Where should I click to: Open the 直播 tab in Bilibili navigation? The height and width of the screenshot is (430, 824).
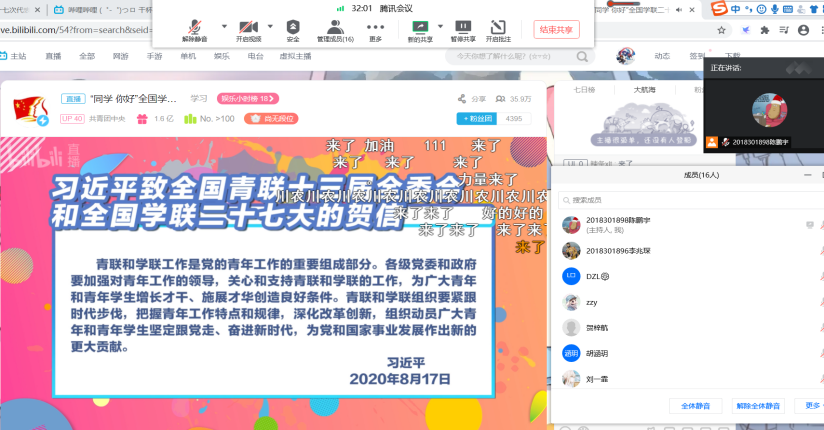coord(53,56)
